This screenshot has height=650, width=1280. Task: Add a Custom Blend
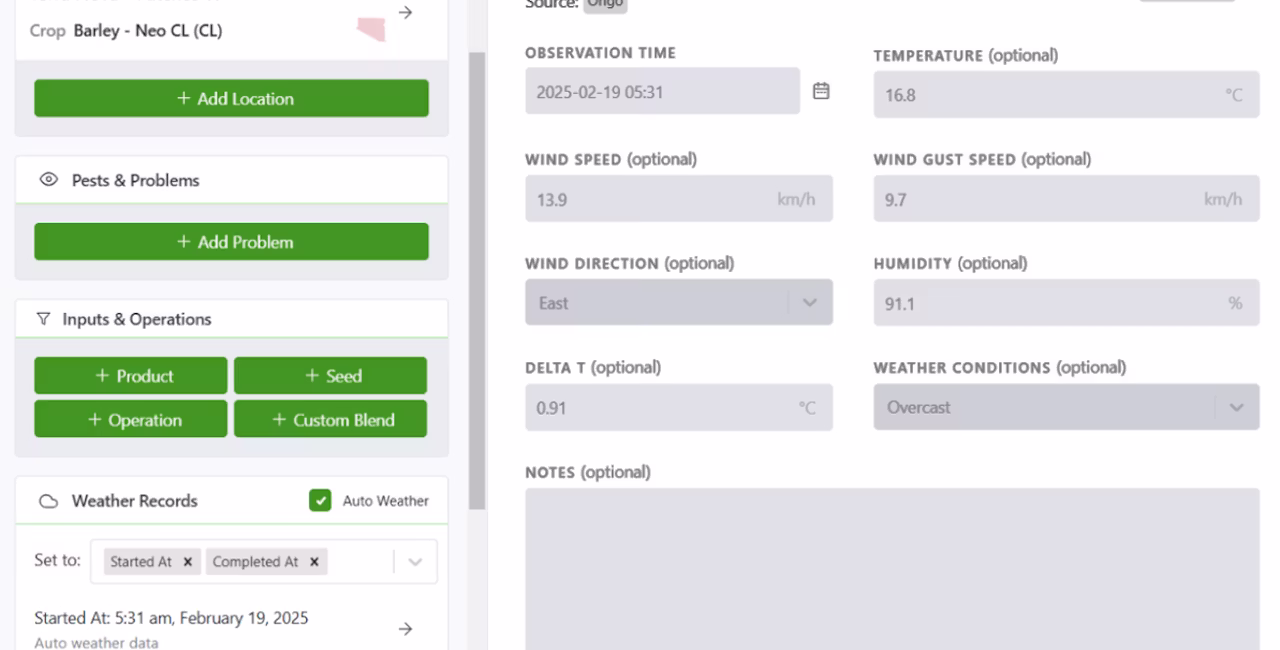tap(331, 420)
